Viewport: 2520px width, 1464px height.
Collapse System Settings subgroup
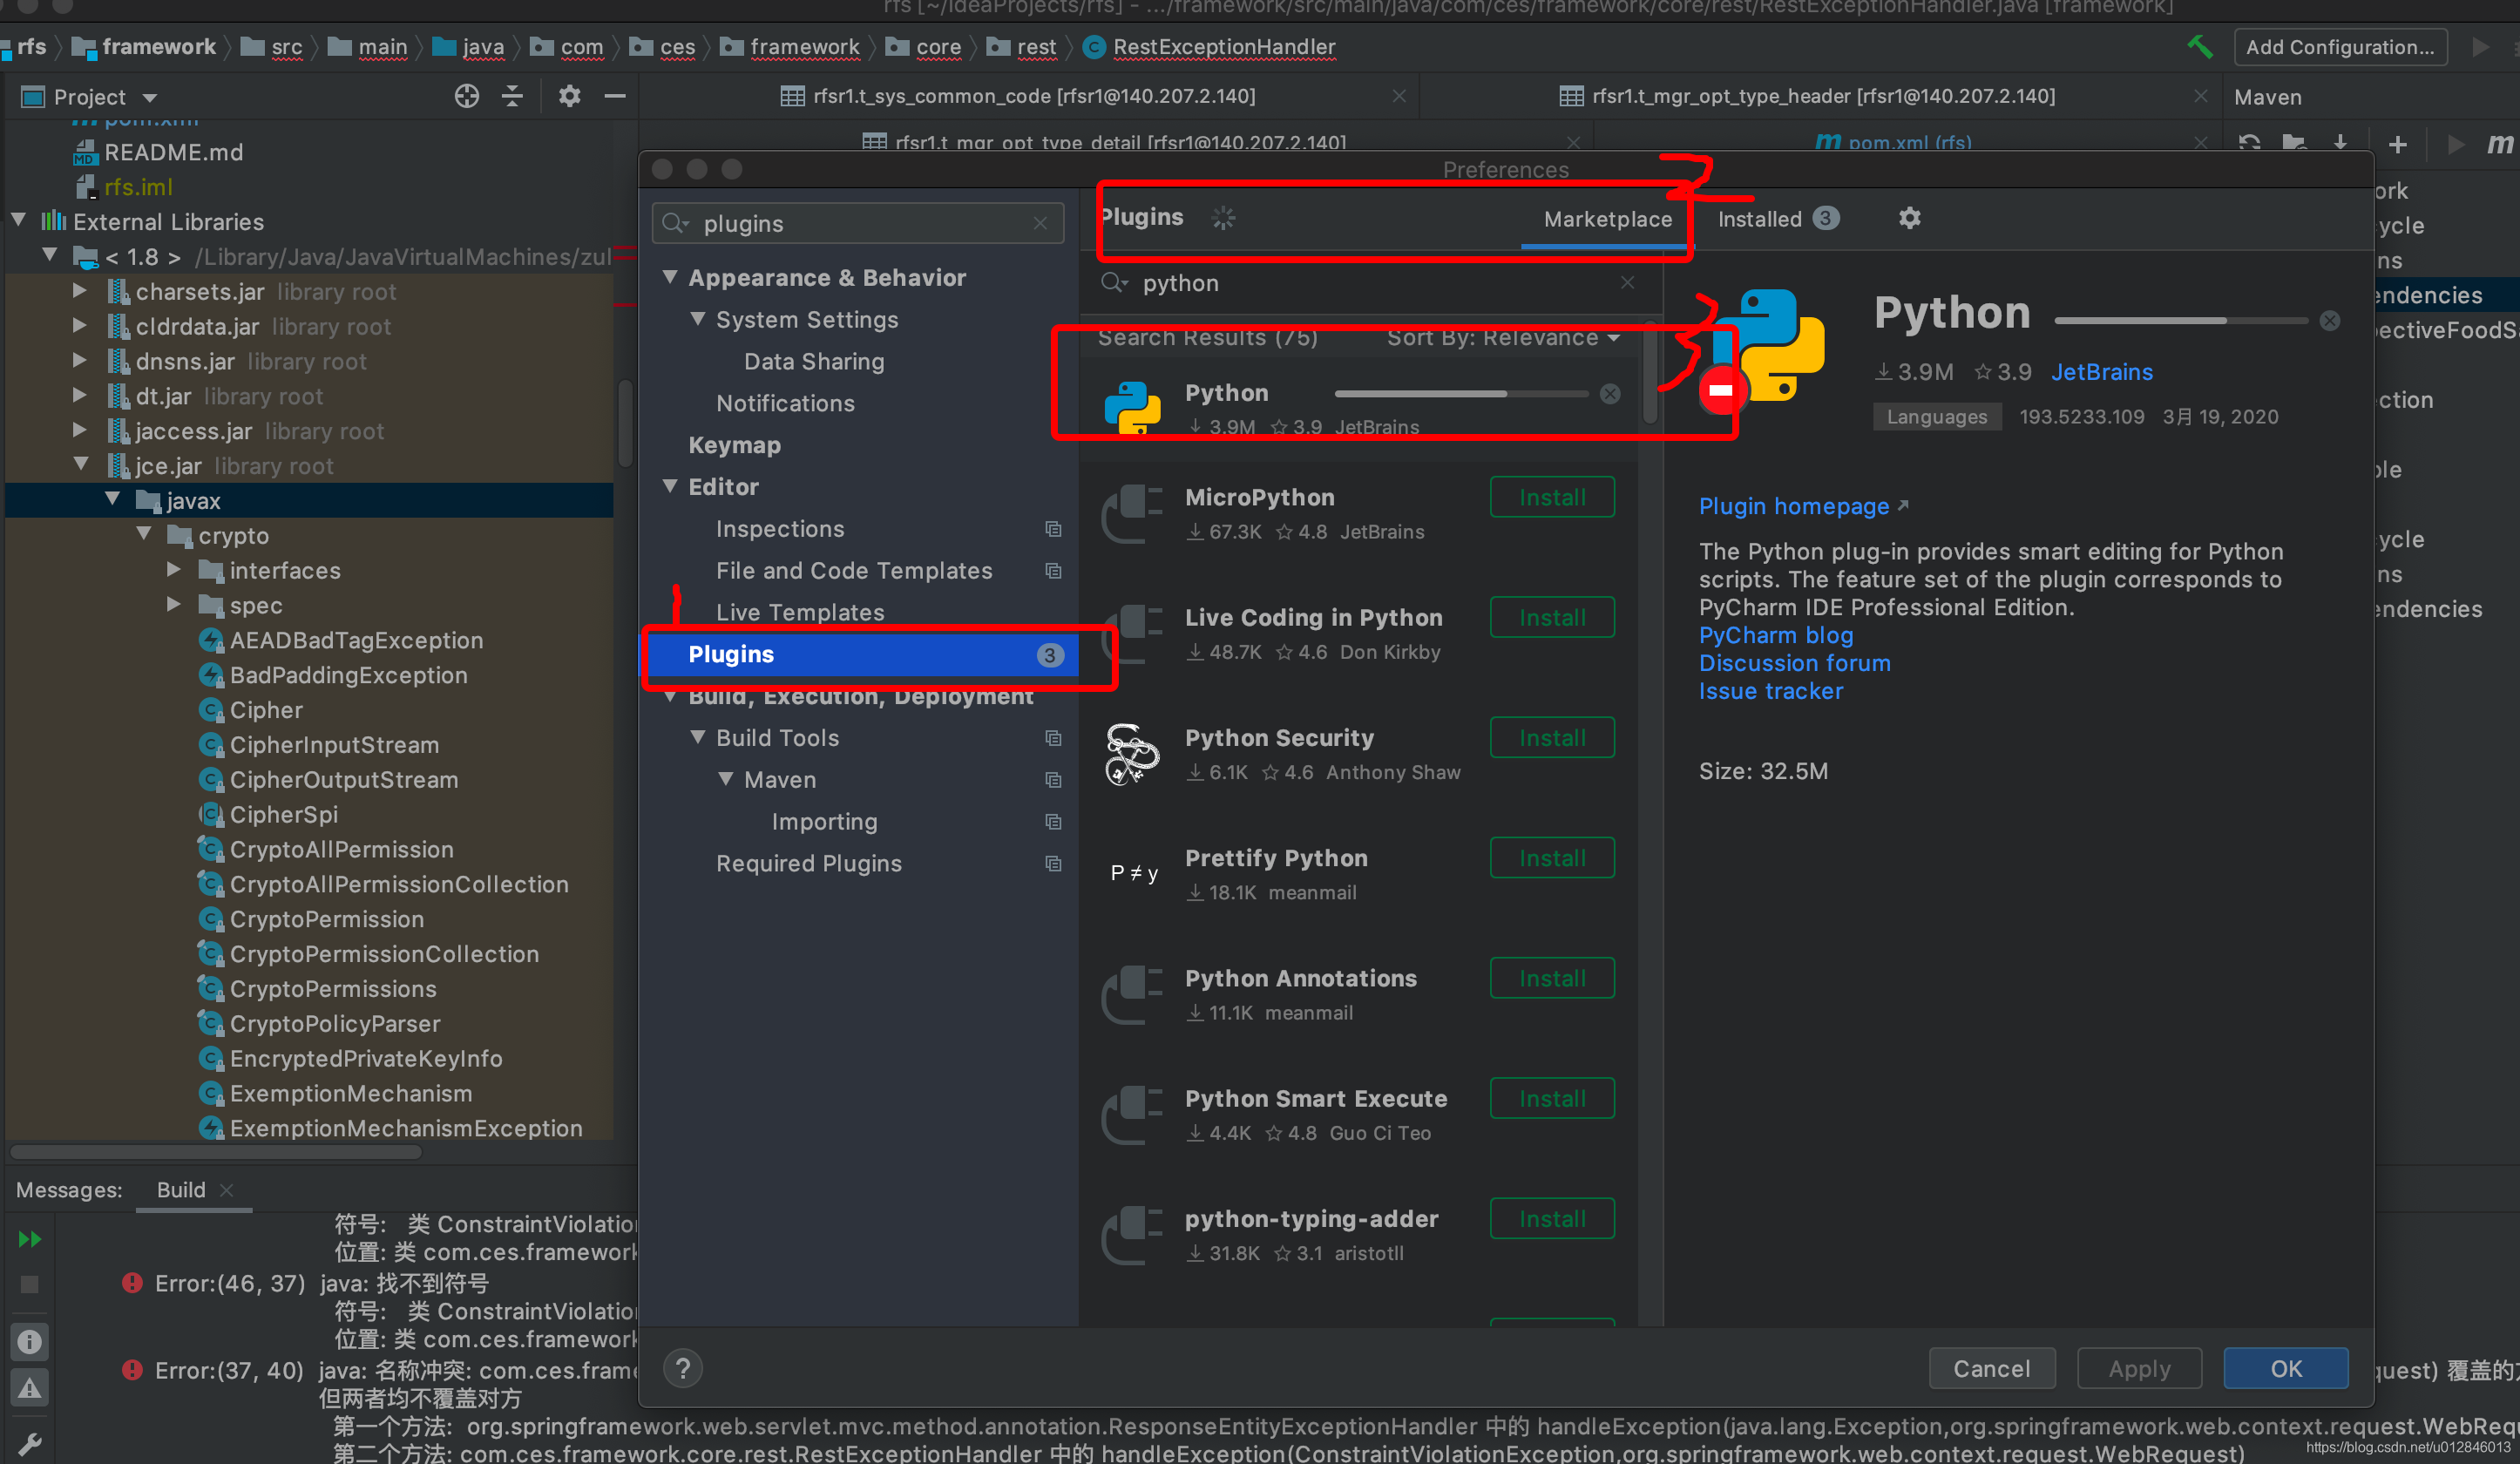coord(698,319)
